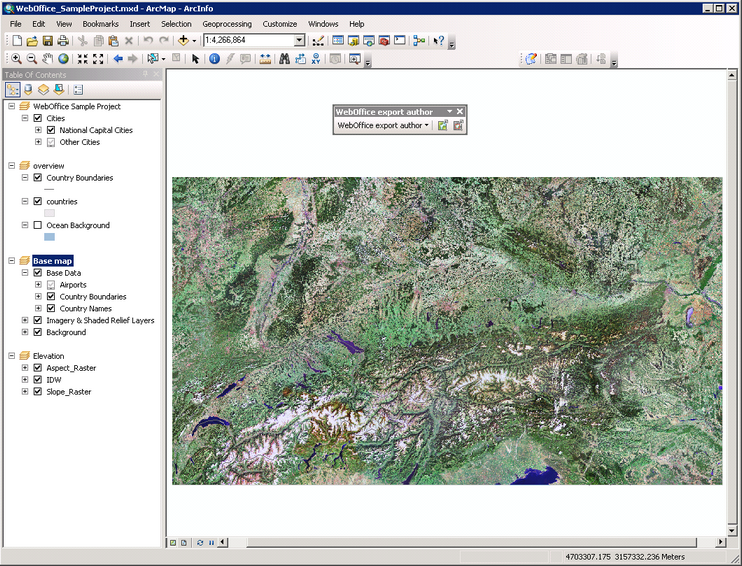Screen dimensions: 742x566
Task: Activate the Pan hand tool
Action: [x=48, y=59]
